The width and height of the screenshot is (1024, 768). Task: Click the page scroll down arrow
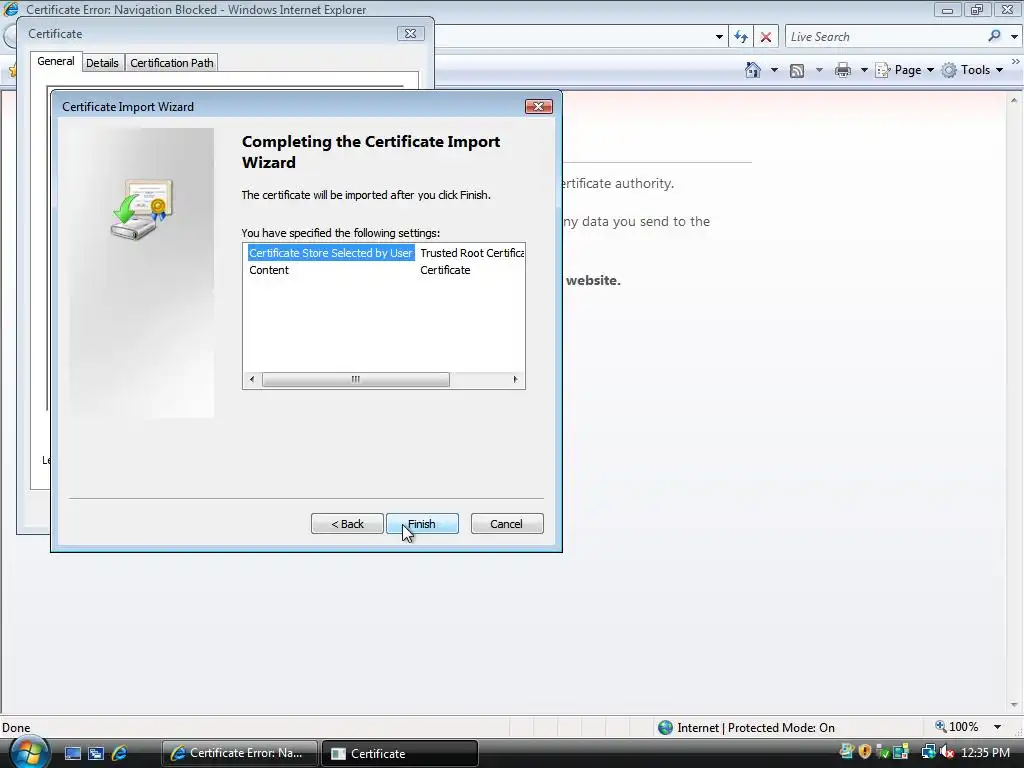tap(1014, 705)
